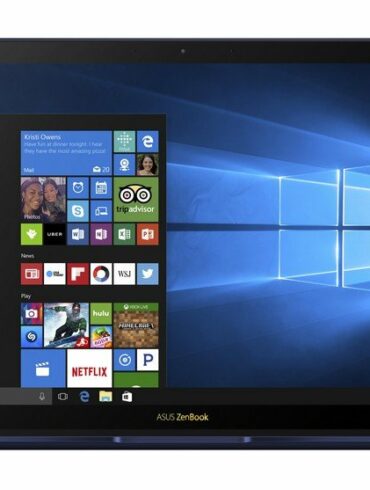Open the WSJ tile
The height and width of the screenshot is (490, 370).
coord(124,274)
